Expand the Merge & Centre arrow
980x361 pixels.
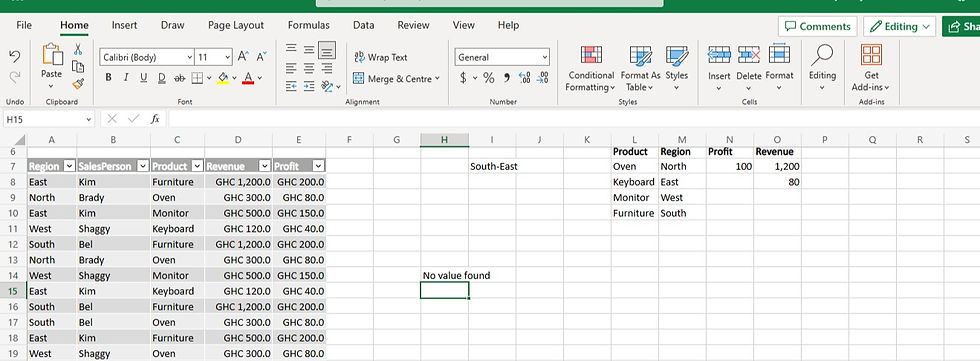click(438, 78)
